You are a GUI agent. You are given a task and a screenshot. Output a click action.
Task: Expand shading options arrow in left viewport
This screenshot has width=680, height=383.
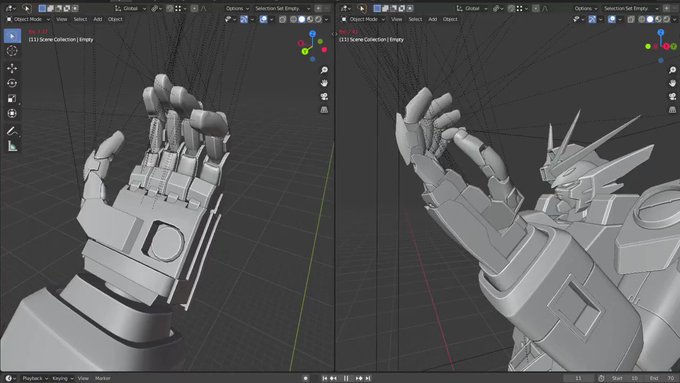tap(326, 20)
